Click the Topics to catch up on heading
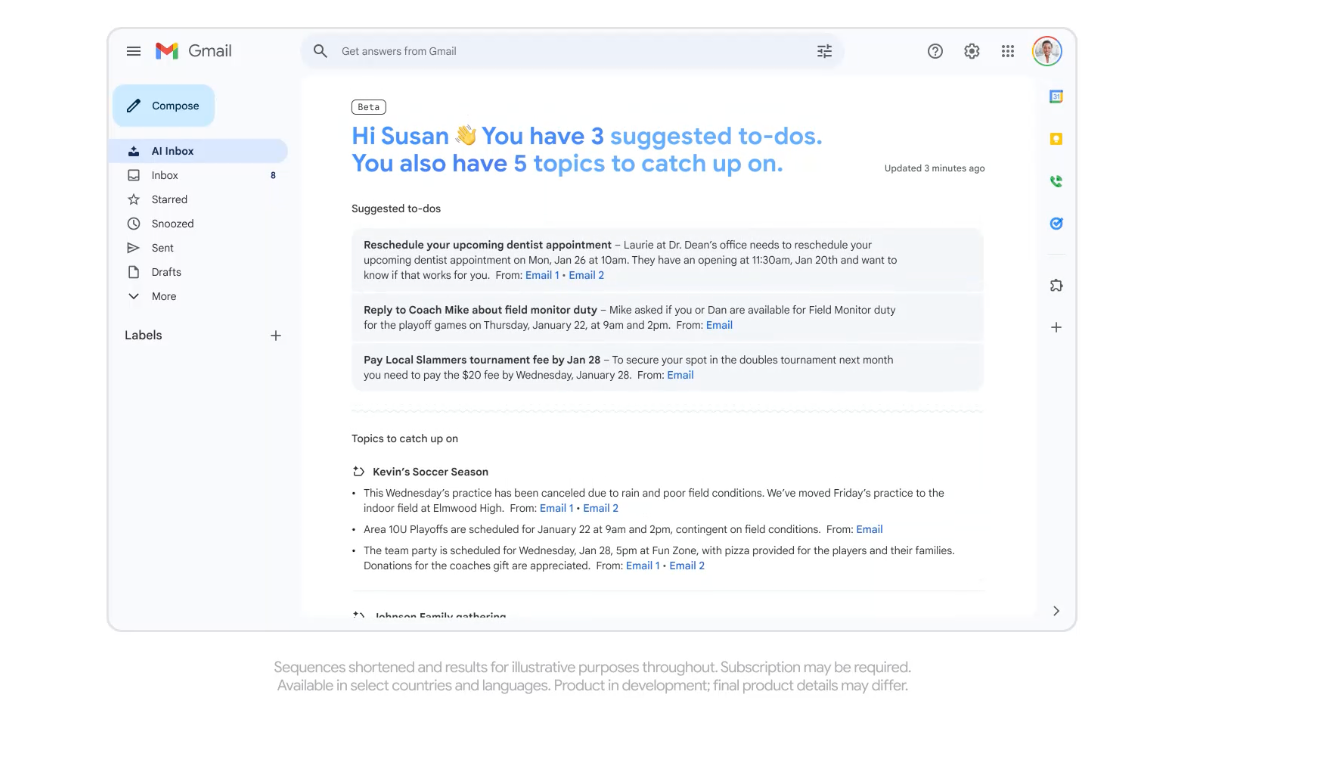The image size is (1326, 762). click(x=405, y=439)
